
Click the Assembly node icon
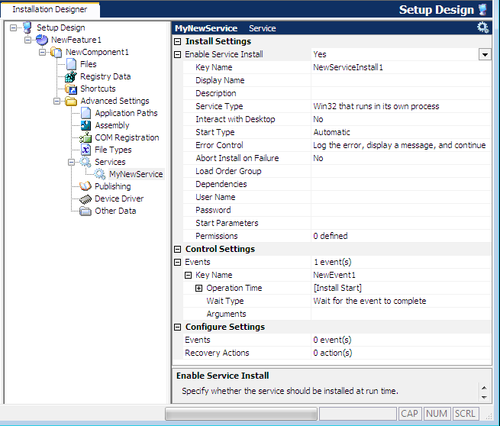[x=86, y=125]
